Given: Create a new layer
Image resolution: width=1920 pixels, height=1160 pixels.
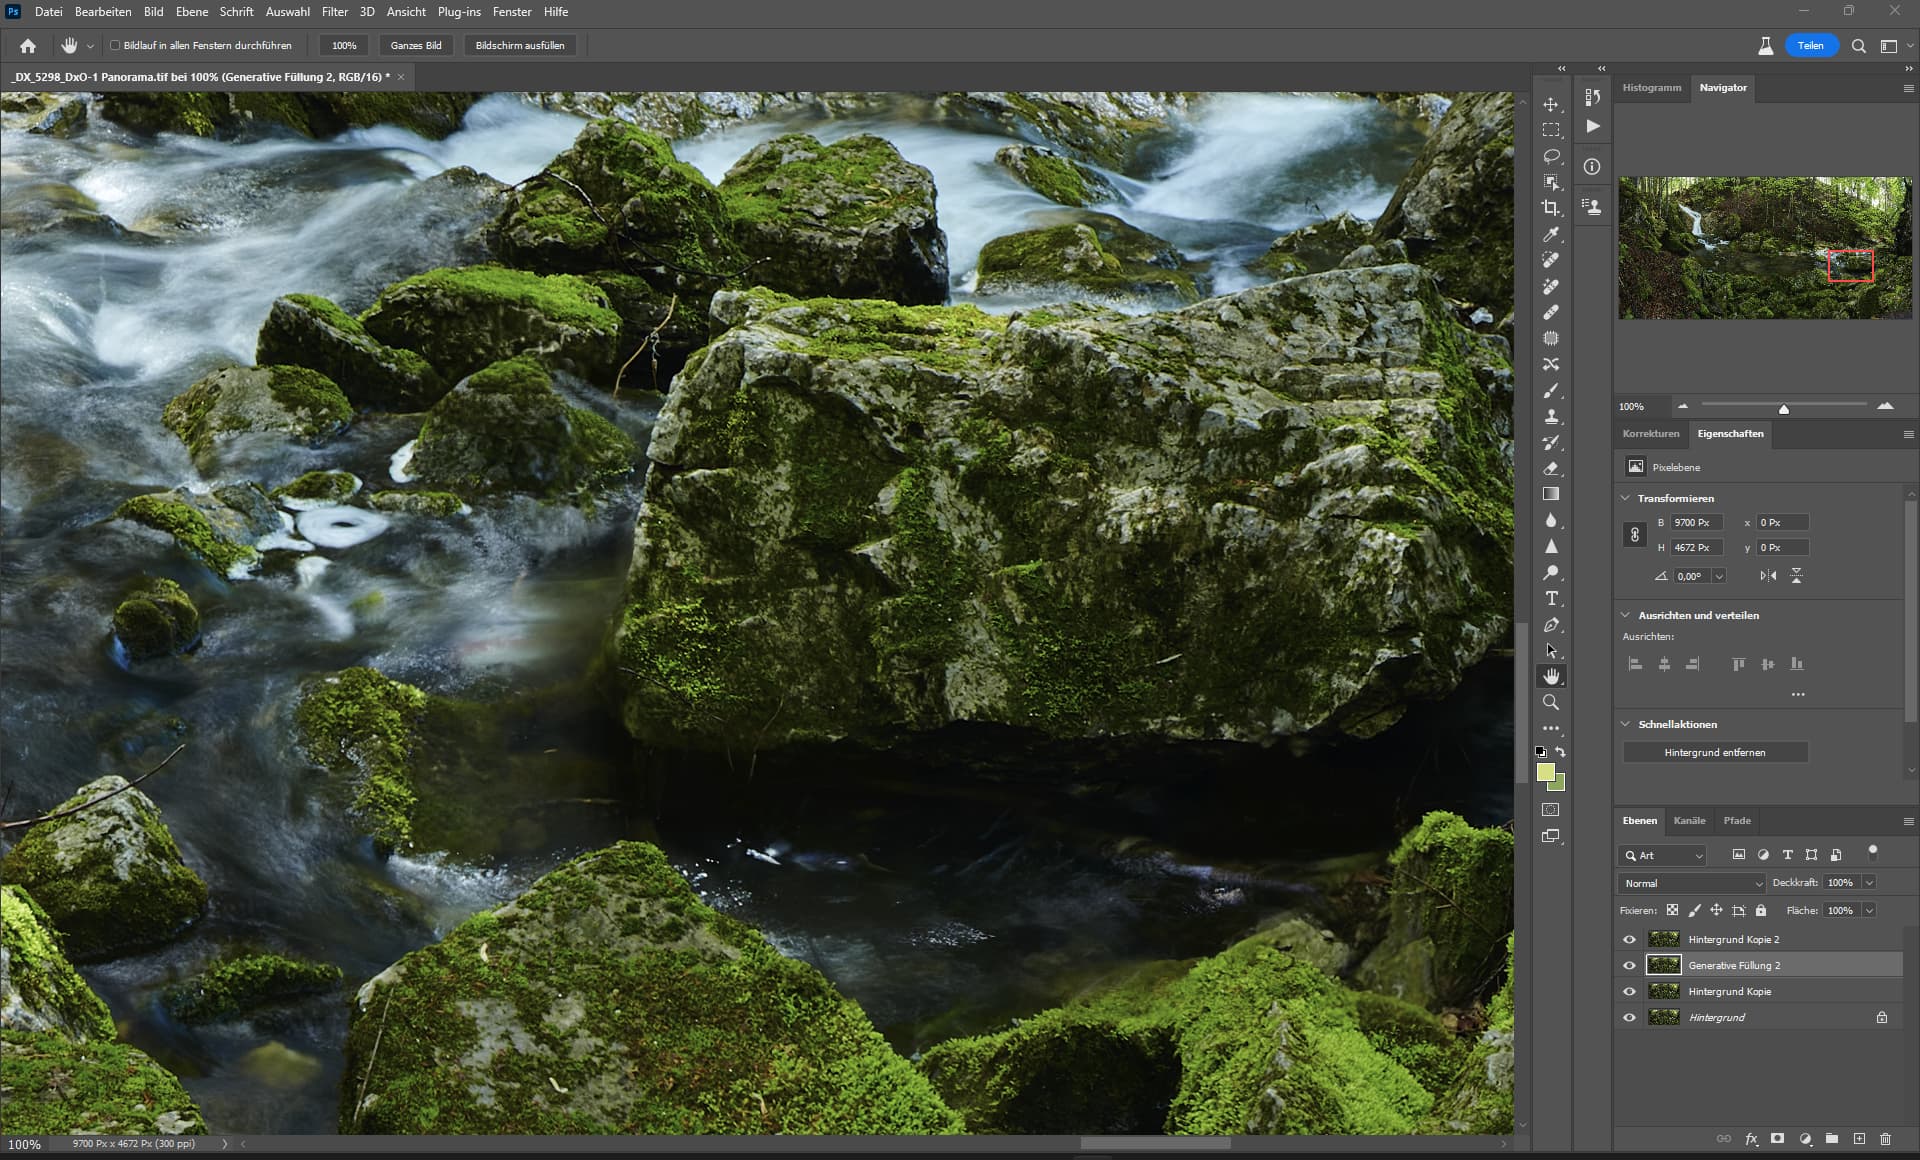Looking at the screenshot, I should point(1859,1139).
